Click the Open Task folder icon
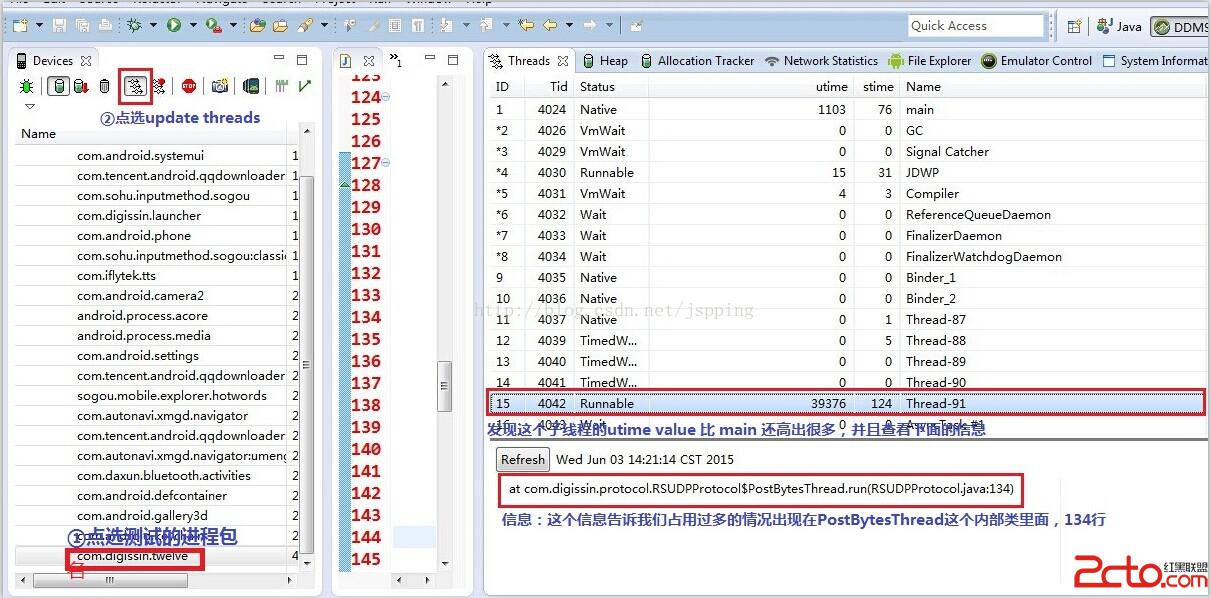 click(280, 25)
